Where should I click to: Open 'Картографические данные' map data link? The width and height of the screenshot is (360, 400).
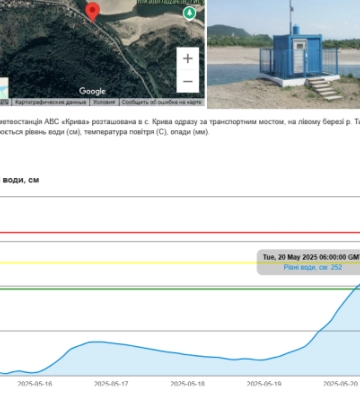click(51, 102)
